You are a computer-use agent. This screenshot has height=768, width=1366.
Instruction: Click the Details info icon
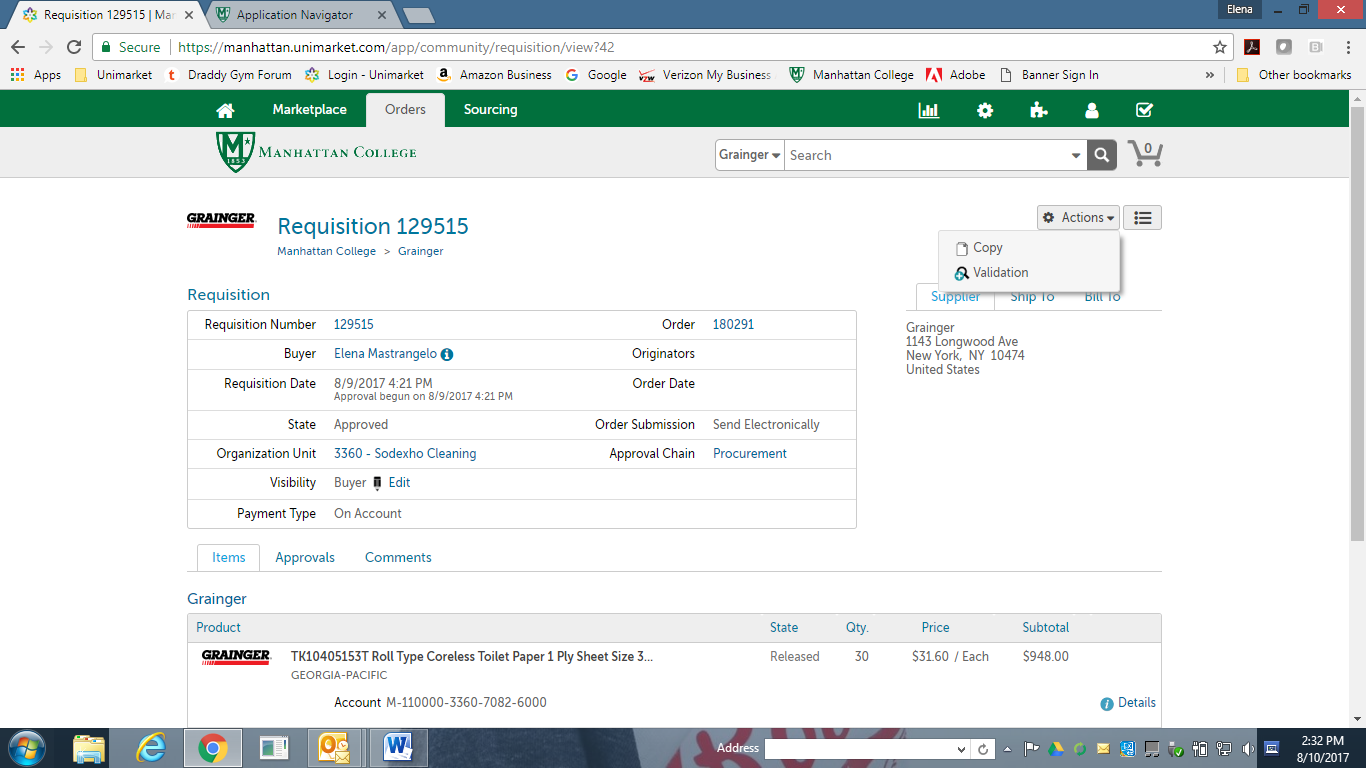click(x=1107, y=704)
